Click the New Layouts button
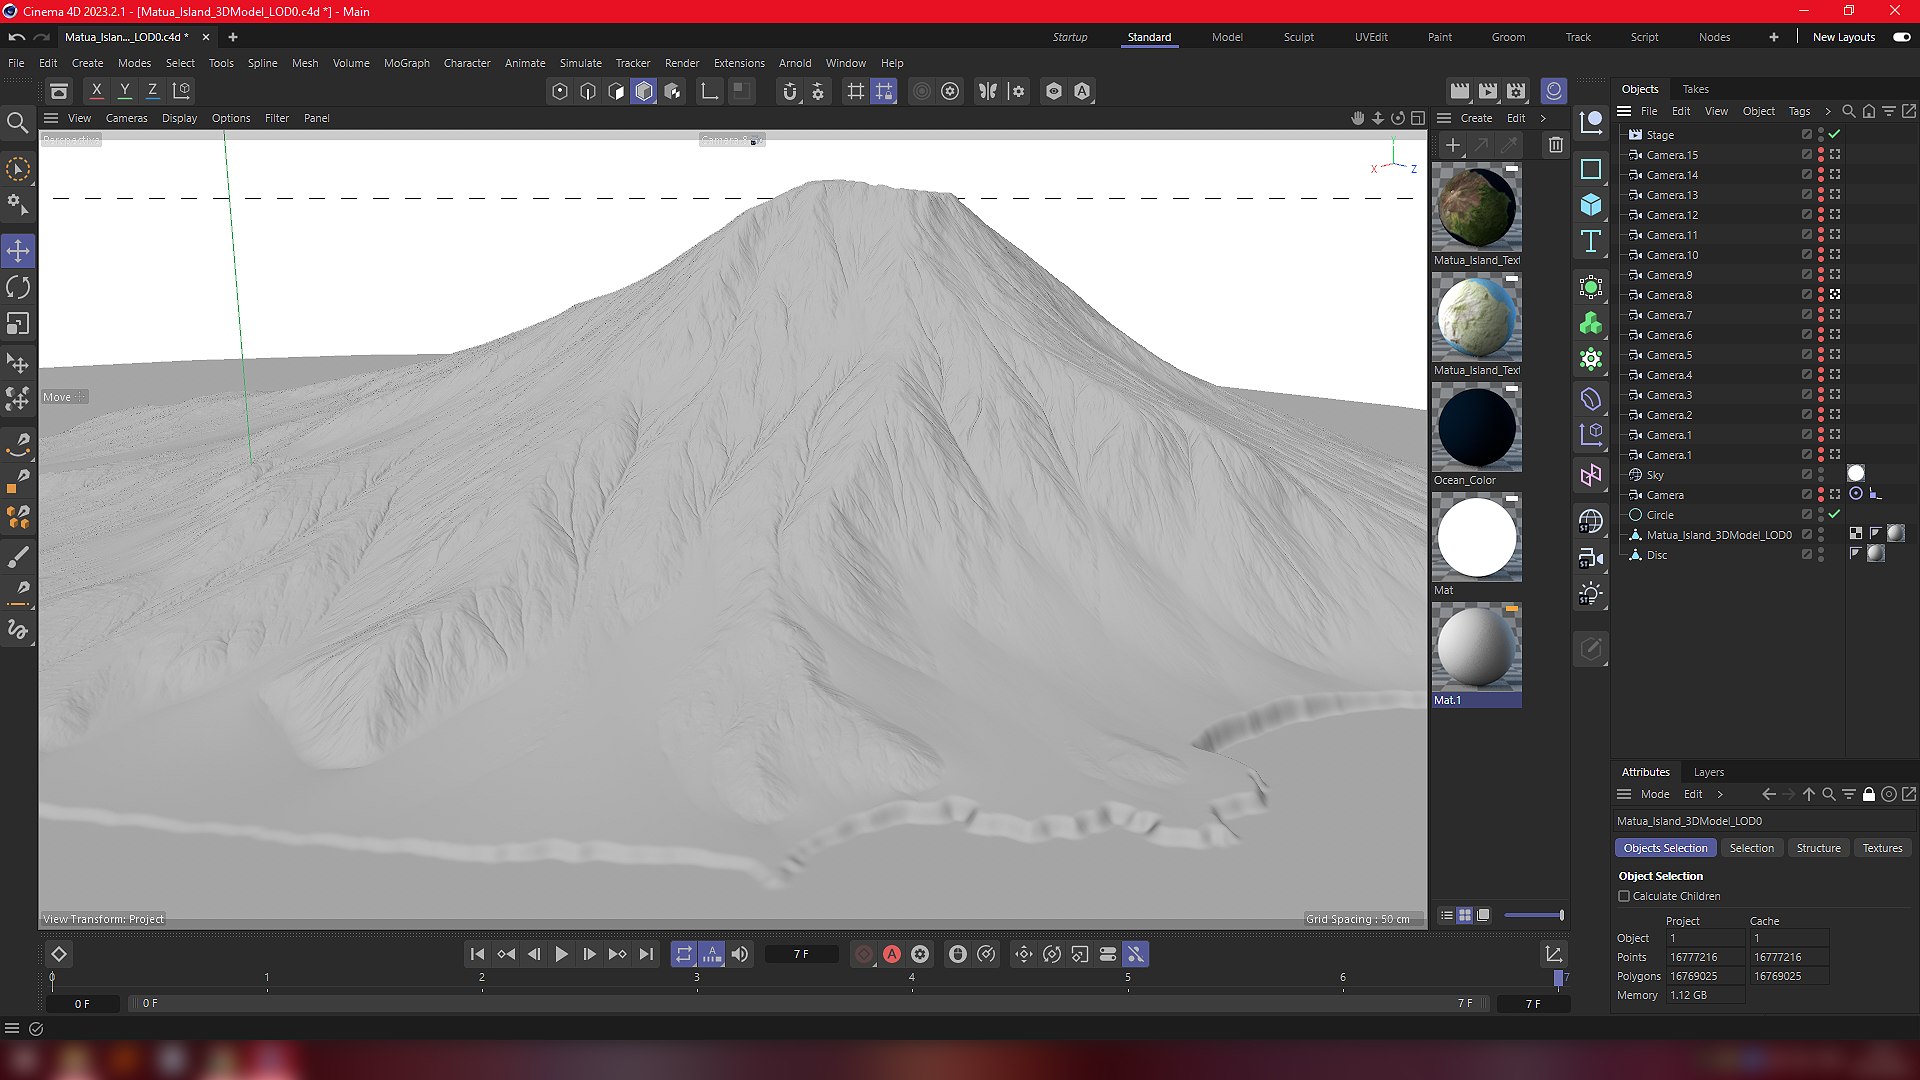The width and height of the screenshot is (1920, 1080). point(1844,37)
